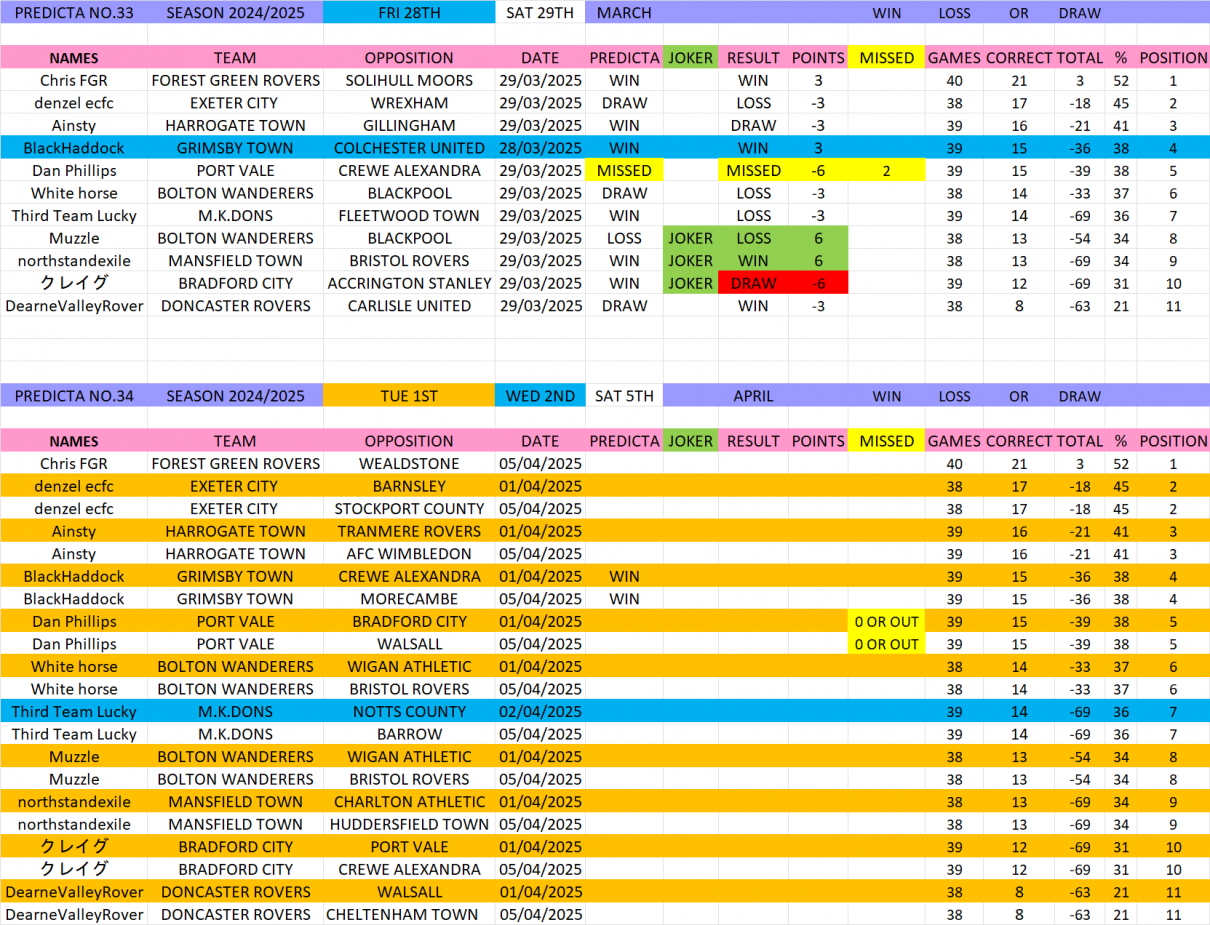Viewport: 1210px width, 925px height.
Task: Select the PORT VALE opposition cell for クレイグ
Action: (x=409, y=847)
